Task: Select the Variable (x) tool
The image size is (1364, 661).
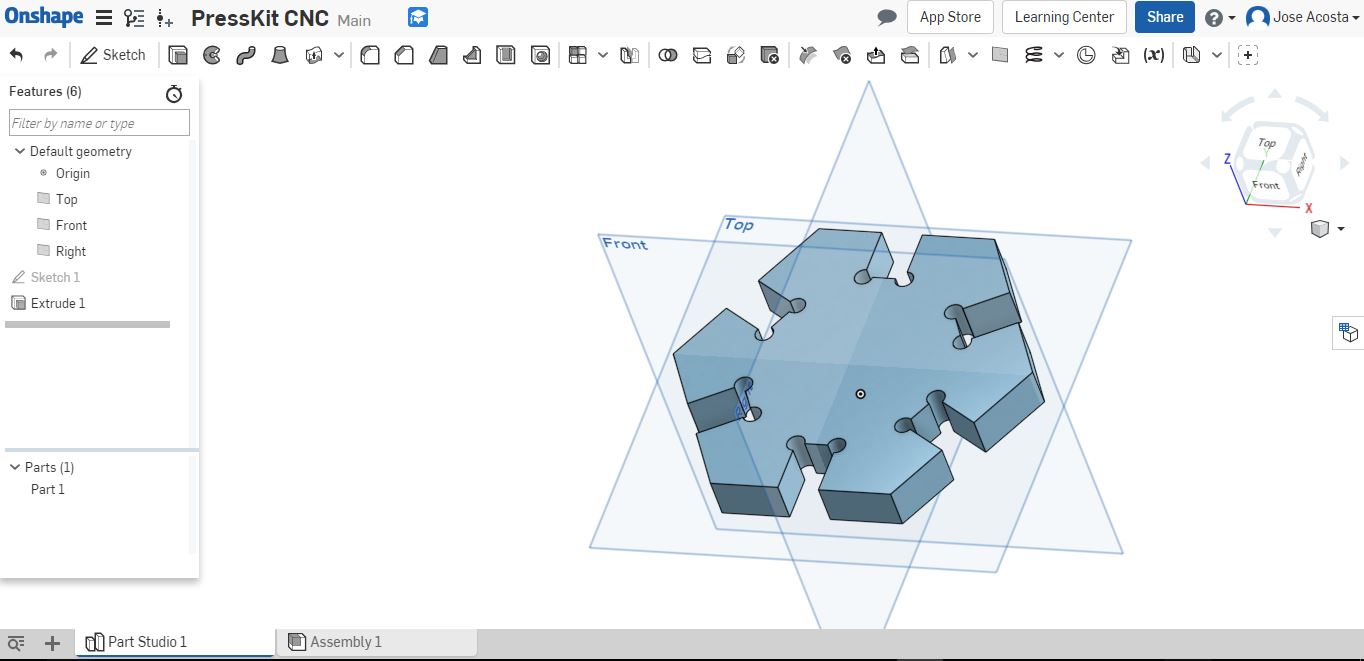Action: coord(1154,55)
